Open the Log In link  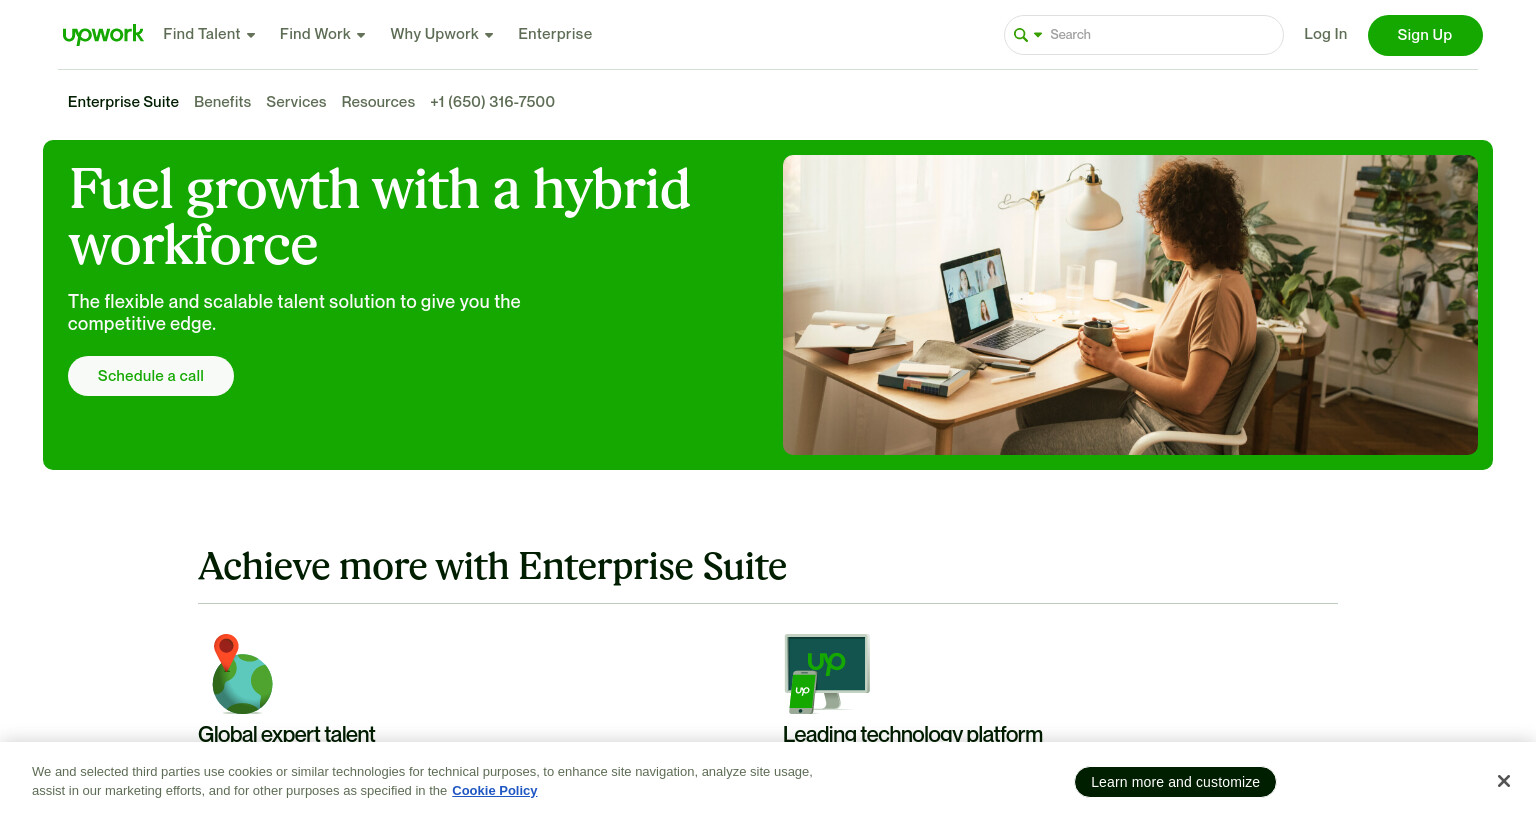1325,34
